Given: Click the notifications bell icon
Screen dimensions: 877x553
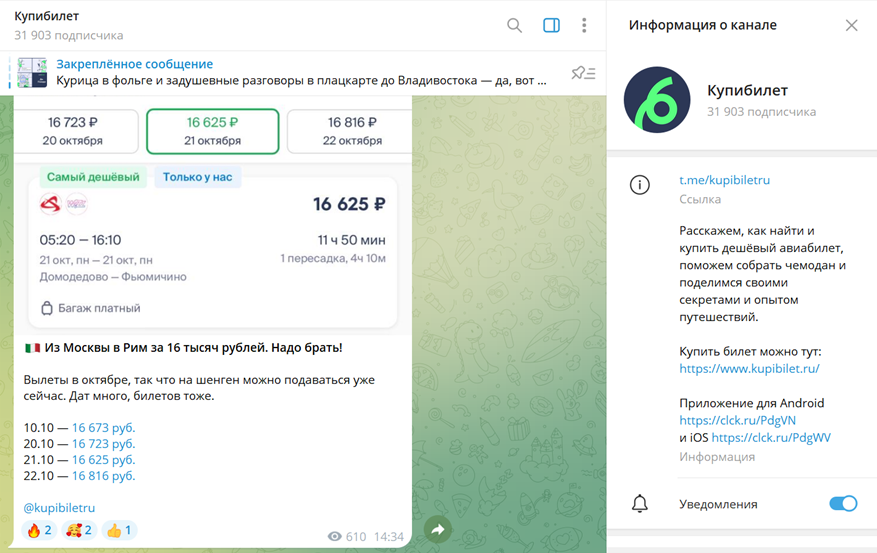Looking at the screenshot, I should click(640, 504).
